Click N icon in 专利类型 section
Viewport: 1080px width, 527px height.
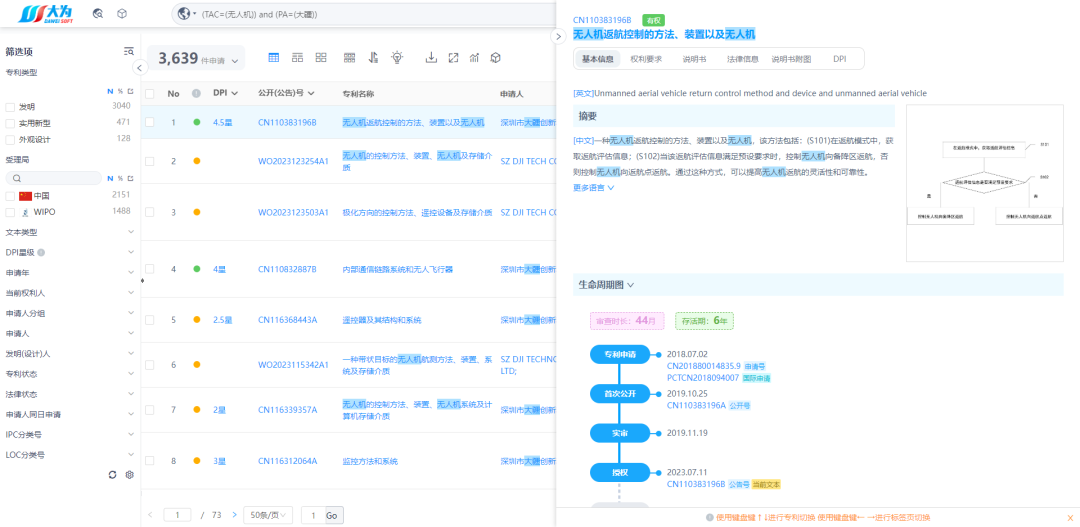110,91
